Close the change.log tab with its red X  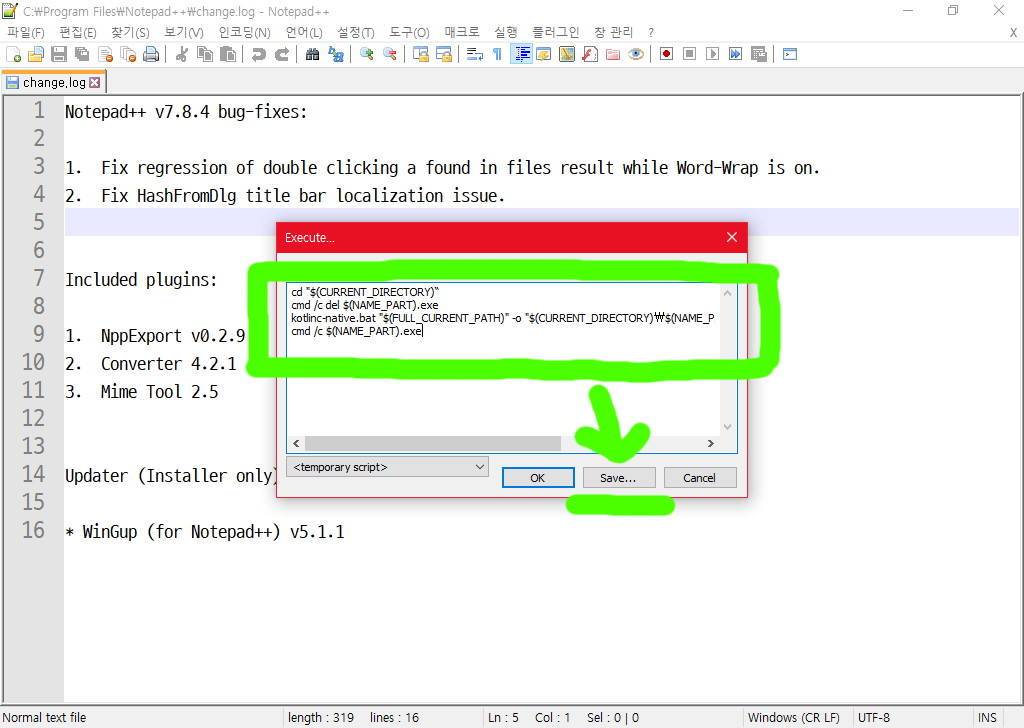[95, 82]
